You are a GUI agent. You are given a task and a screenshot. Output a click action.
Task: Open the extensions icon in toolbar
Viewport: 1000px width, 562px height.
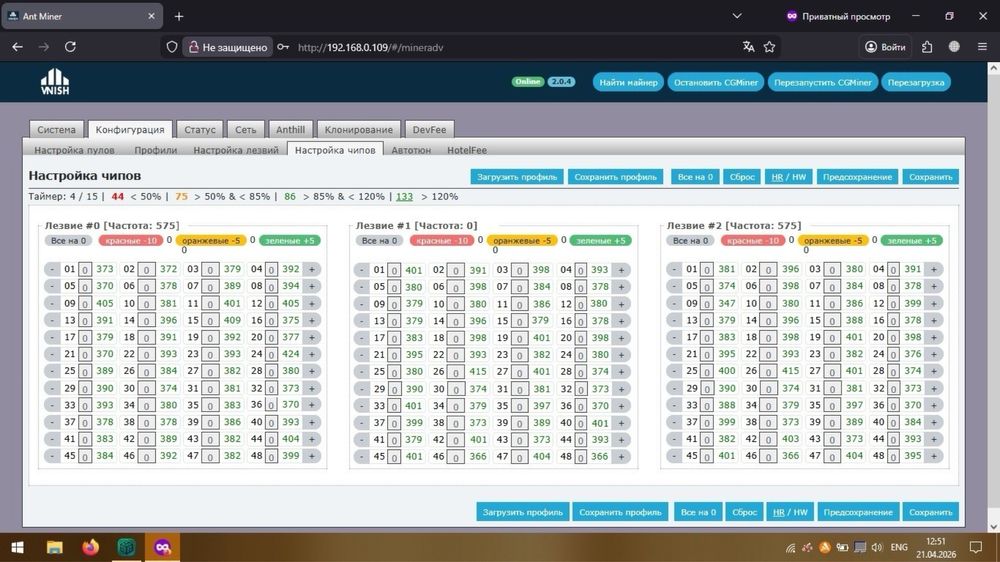point(927,47)
